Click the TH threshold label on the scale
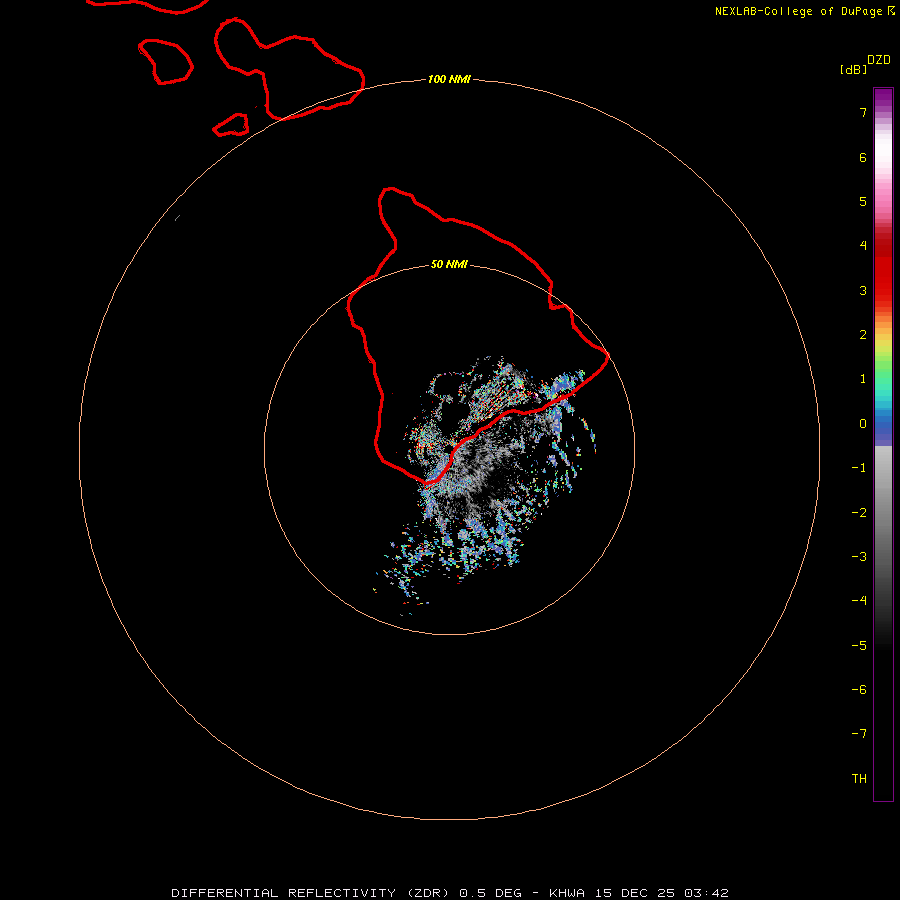The height and width of the screenshot is (900, 900). (859, 779)
